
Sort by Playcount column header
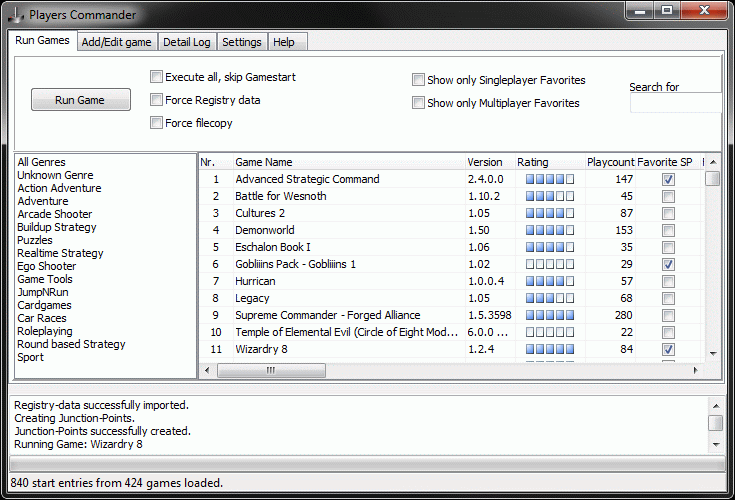tap(610, 162)
